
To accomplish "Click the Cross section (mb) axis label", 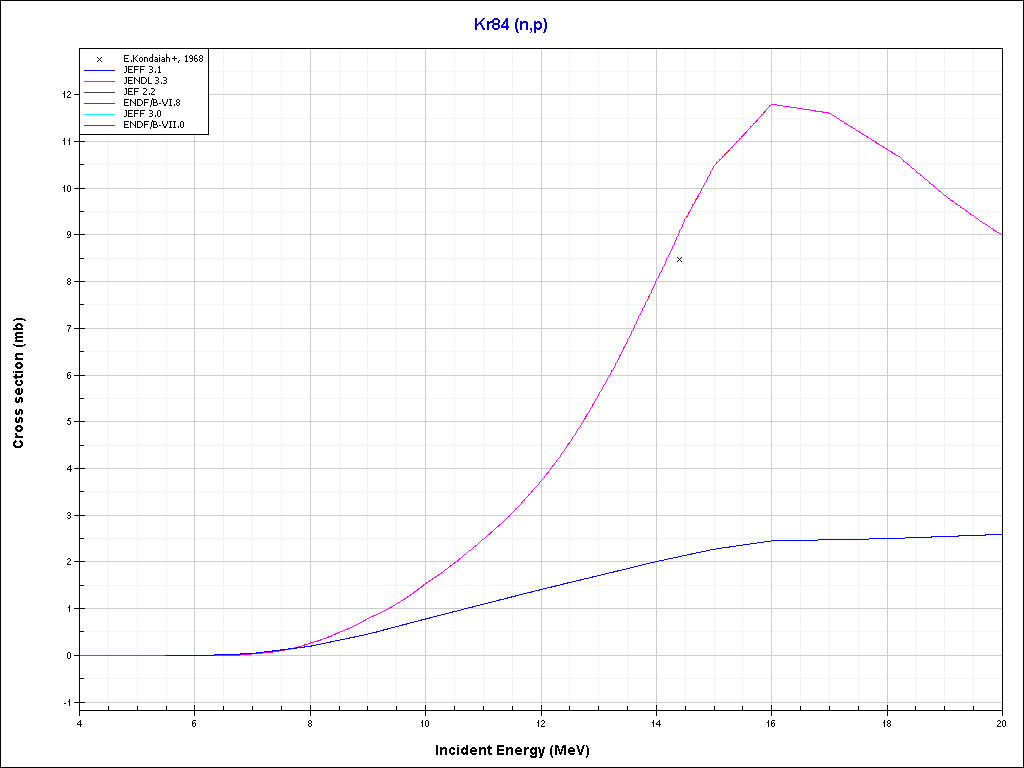I will (19, 383).
